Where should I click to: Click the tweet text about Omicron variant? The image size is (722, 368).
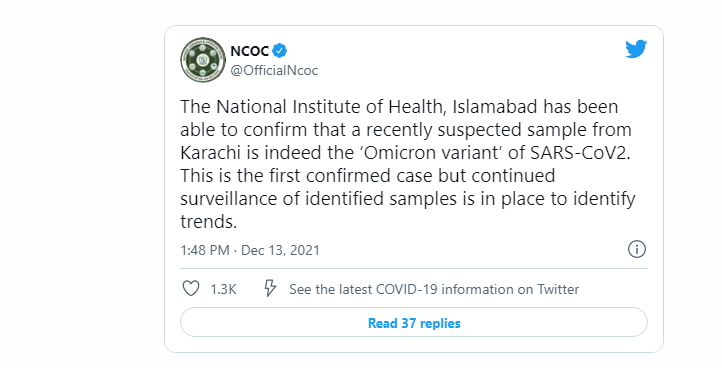408,164
